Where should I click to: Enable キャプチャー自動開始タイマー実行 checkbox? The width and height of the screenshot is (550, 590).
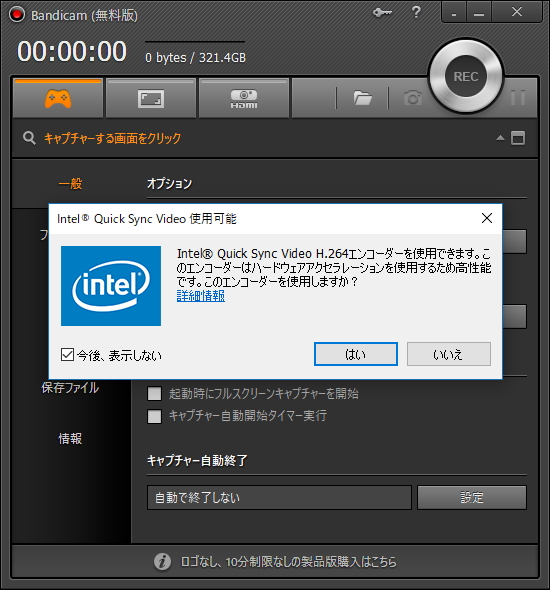154,416
